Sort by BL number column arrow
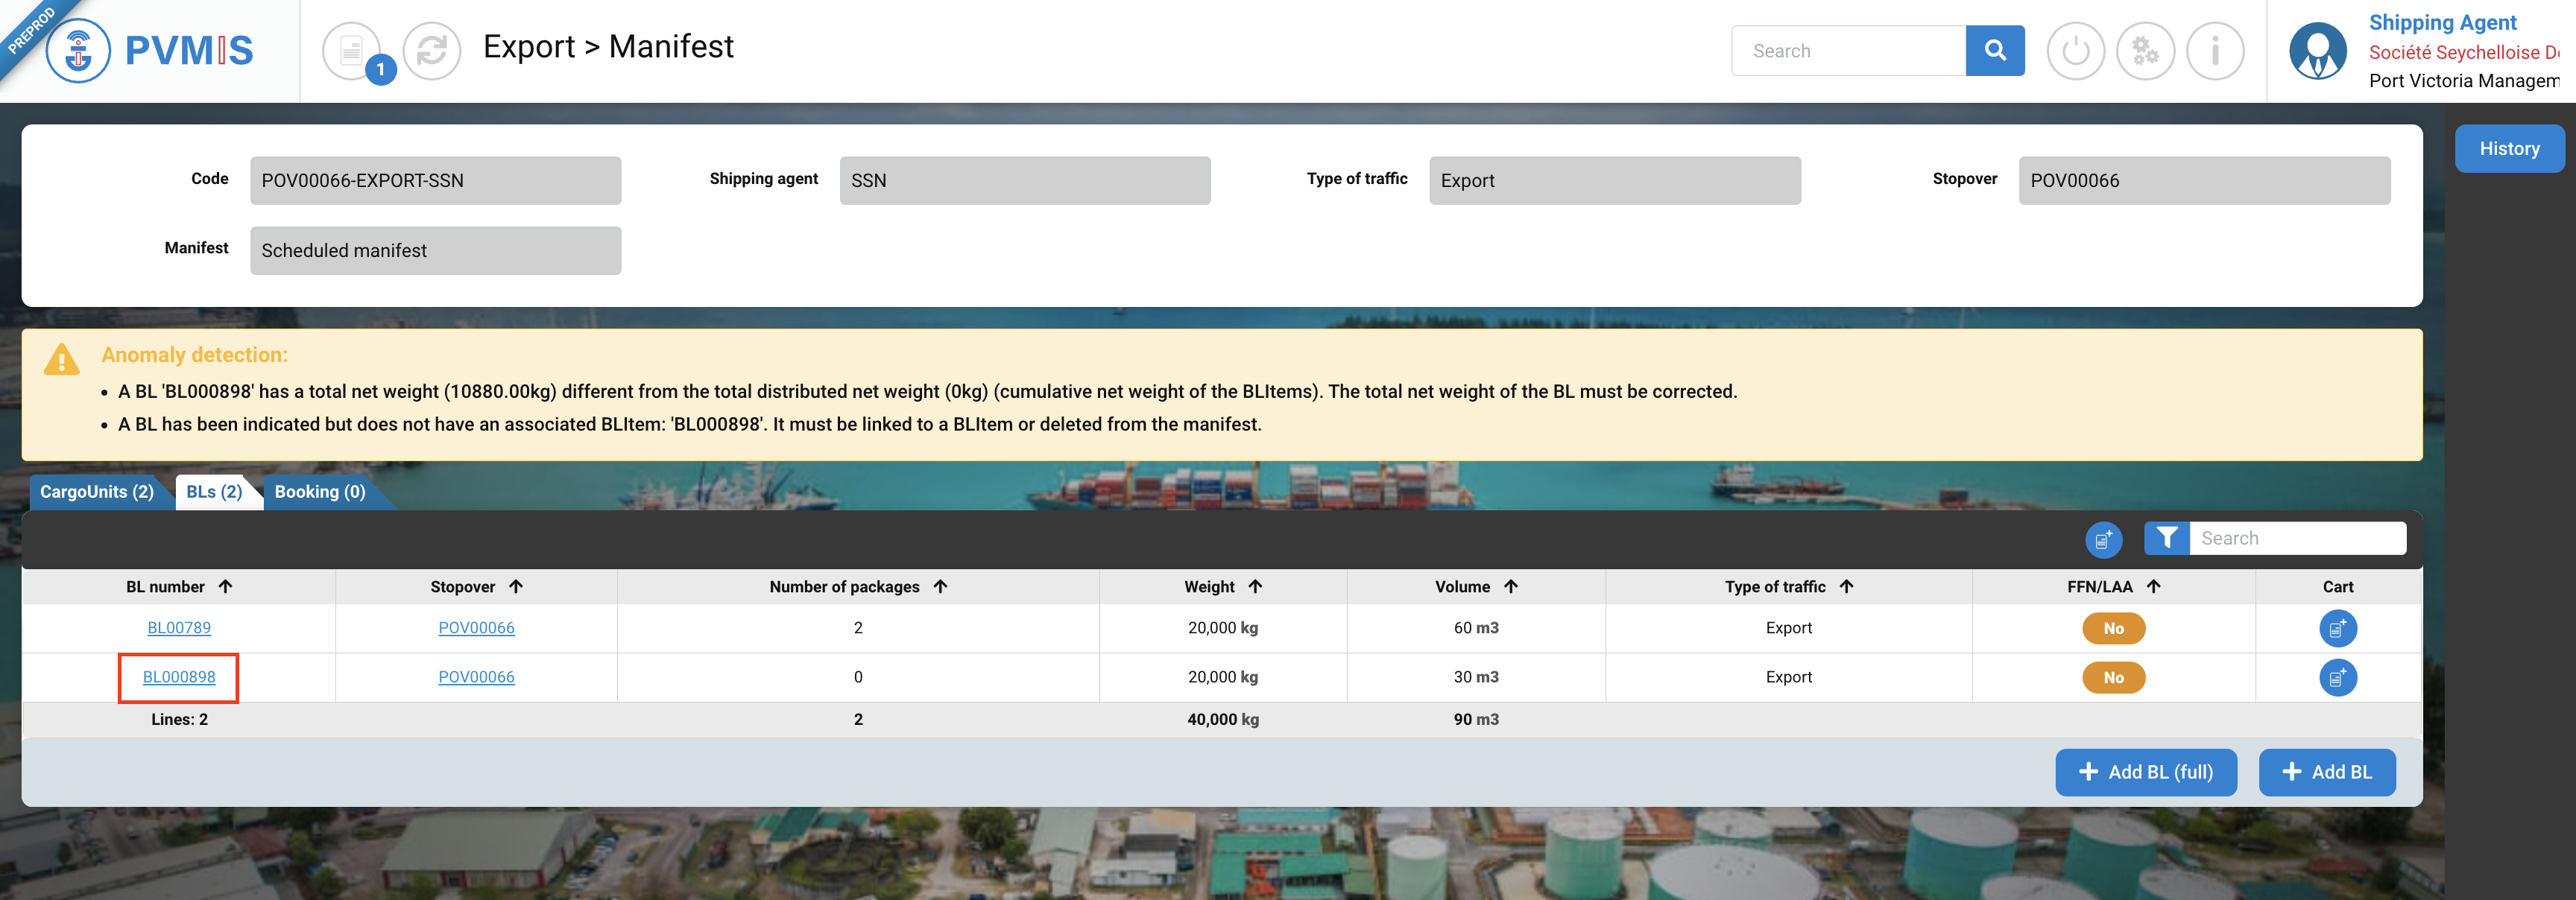The image size is (2576, 900). pyautogui.click(x=226, y=586)
